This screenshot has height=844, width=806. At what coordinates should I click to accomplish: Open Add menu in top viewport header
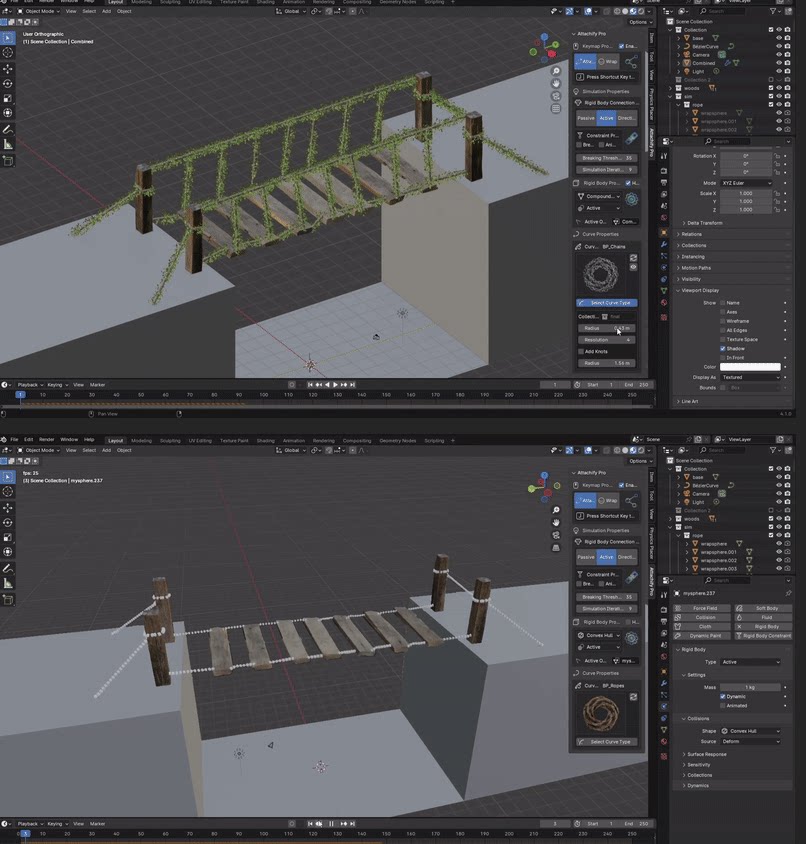point(107,11)
